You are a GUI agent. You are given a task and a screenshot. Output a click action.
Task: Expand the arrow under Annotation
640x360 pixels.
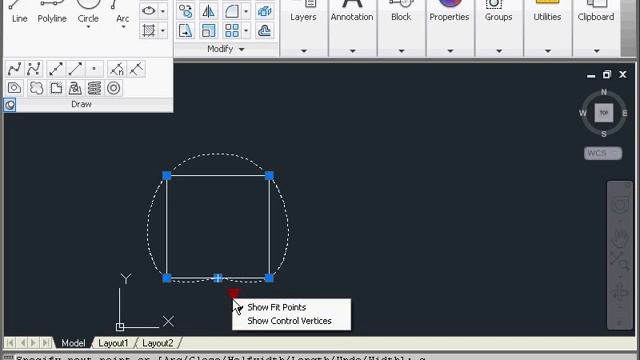(353, 51)
